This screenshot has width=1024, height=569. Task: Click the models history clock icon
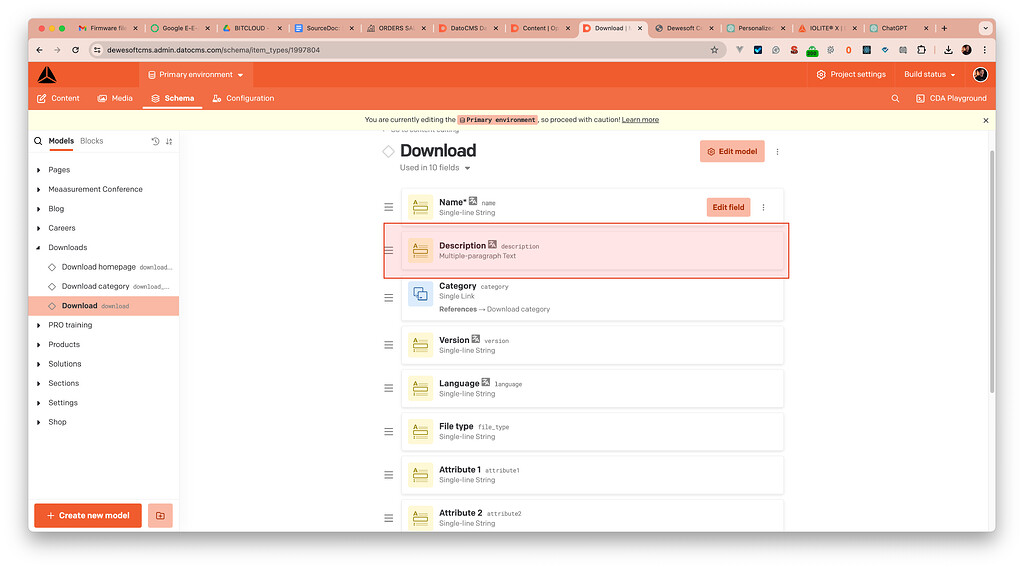(155, 141)
